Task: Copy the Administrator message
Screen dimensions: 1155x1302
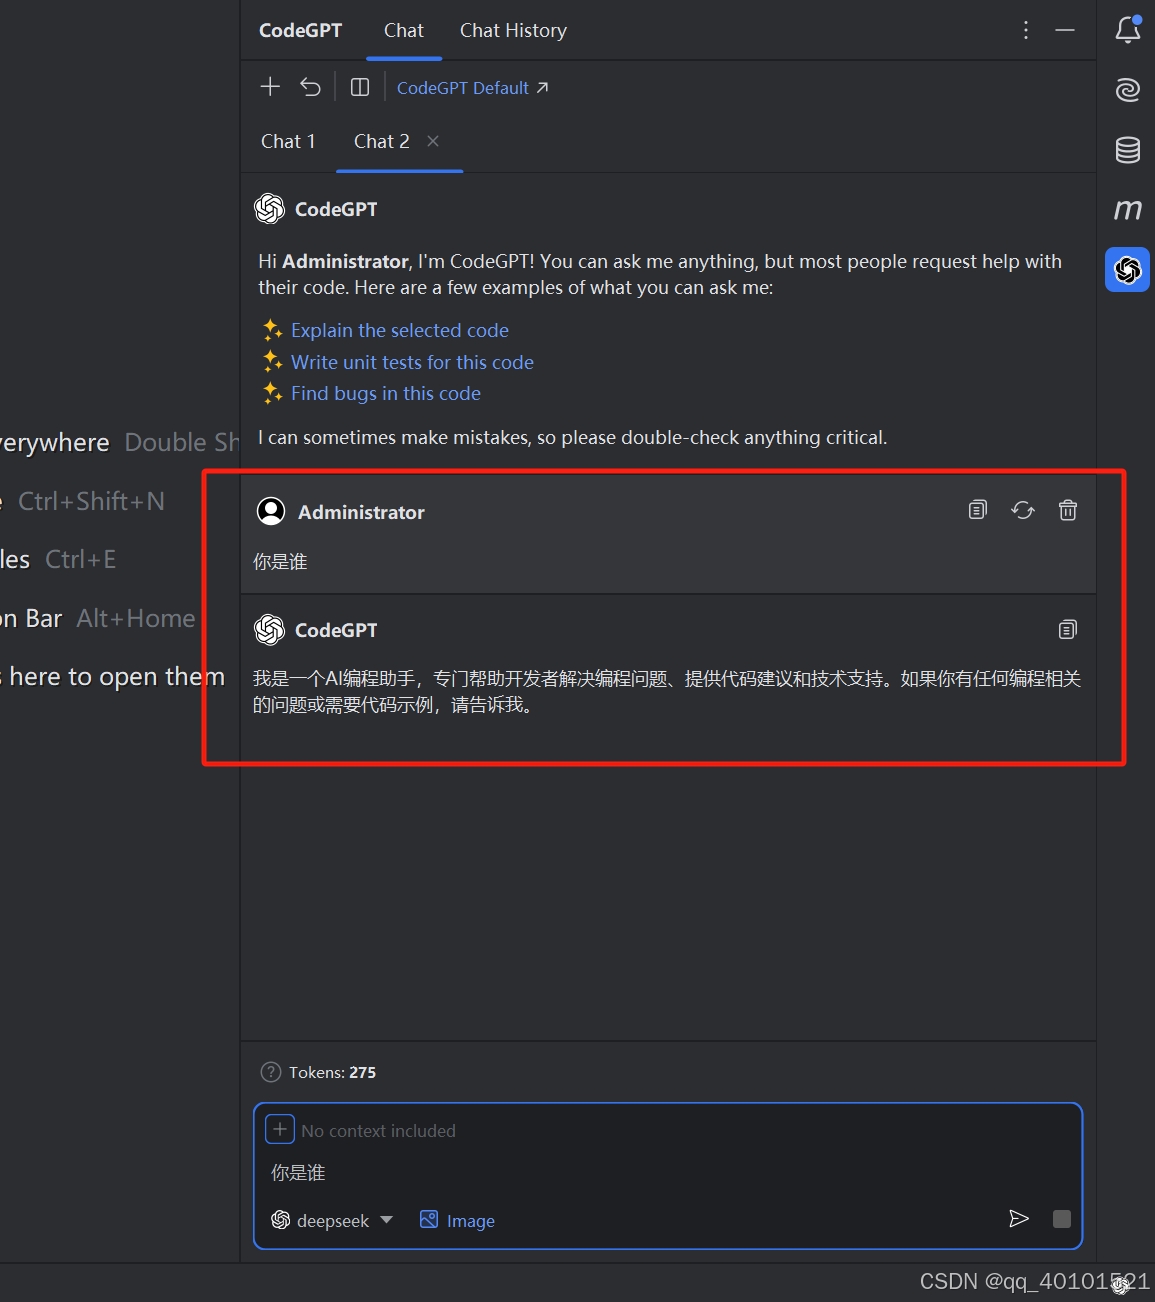Action: (978, 511)
